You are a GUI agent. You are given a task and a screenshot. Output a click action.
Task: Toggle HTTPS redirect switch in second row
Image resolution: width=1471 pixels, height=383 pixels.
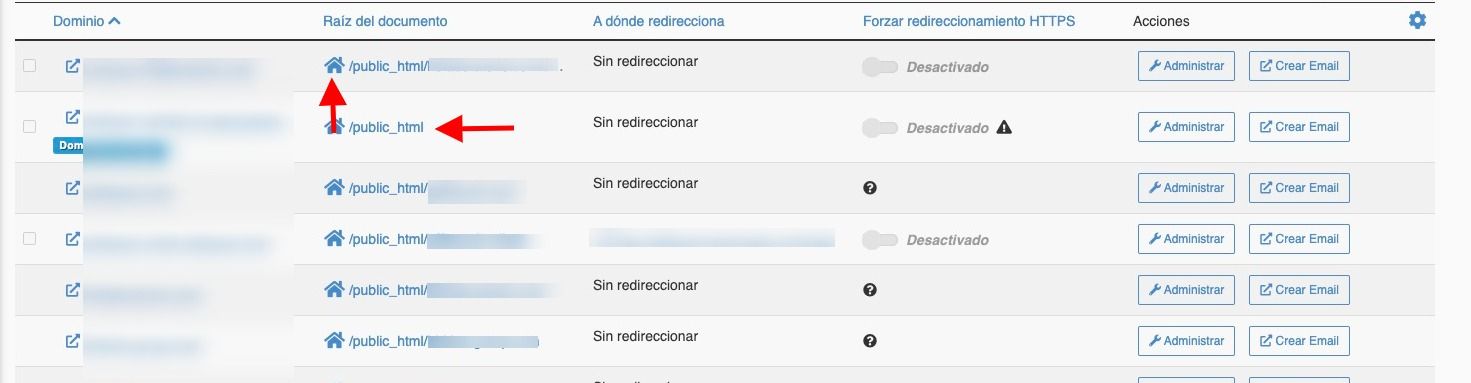pos(880,128)
